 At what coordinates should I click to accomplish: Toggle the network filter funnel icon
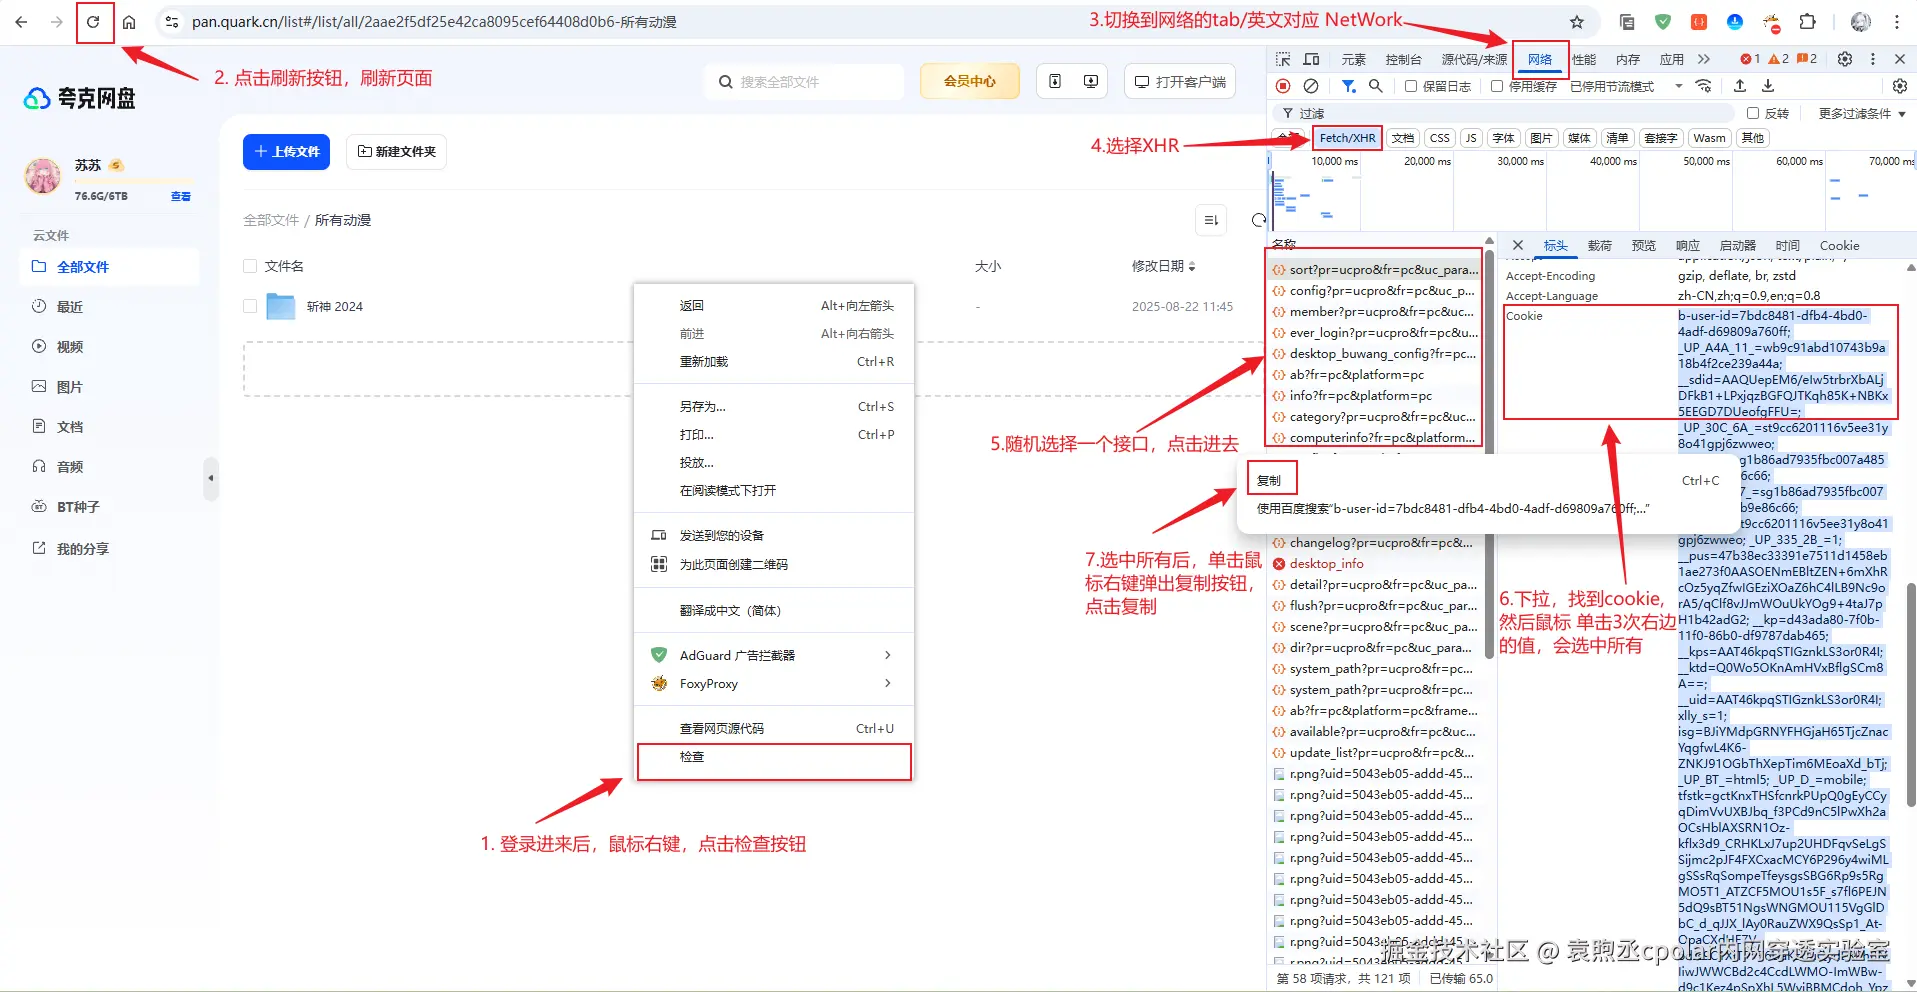click(1349, 86)
